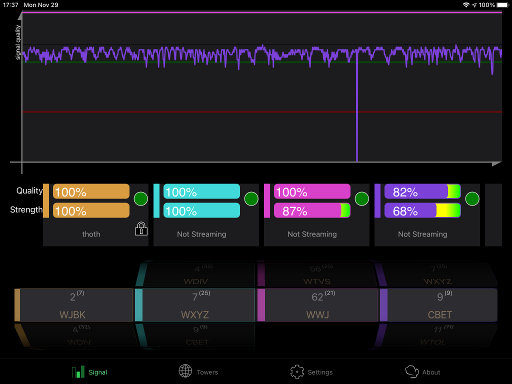
Task: Tap the green status dot on orange tuner
Action: (x=141, y=199)
